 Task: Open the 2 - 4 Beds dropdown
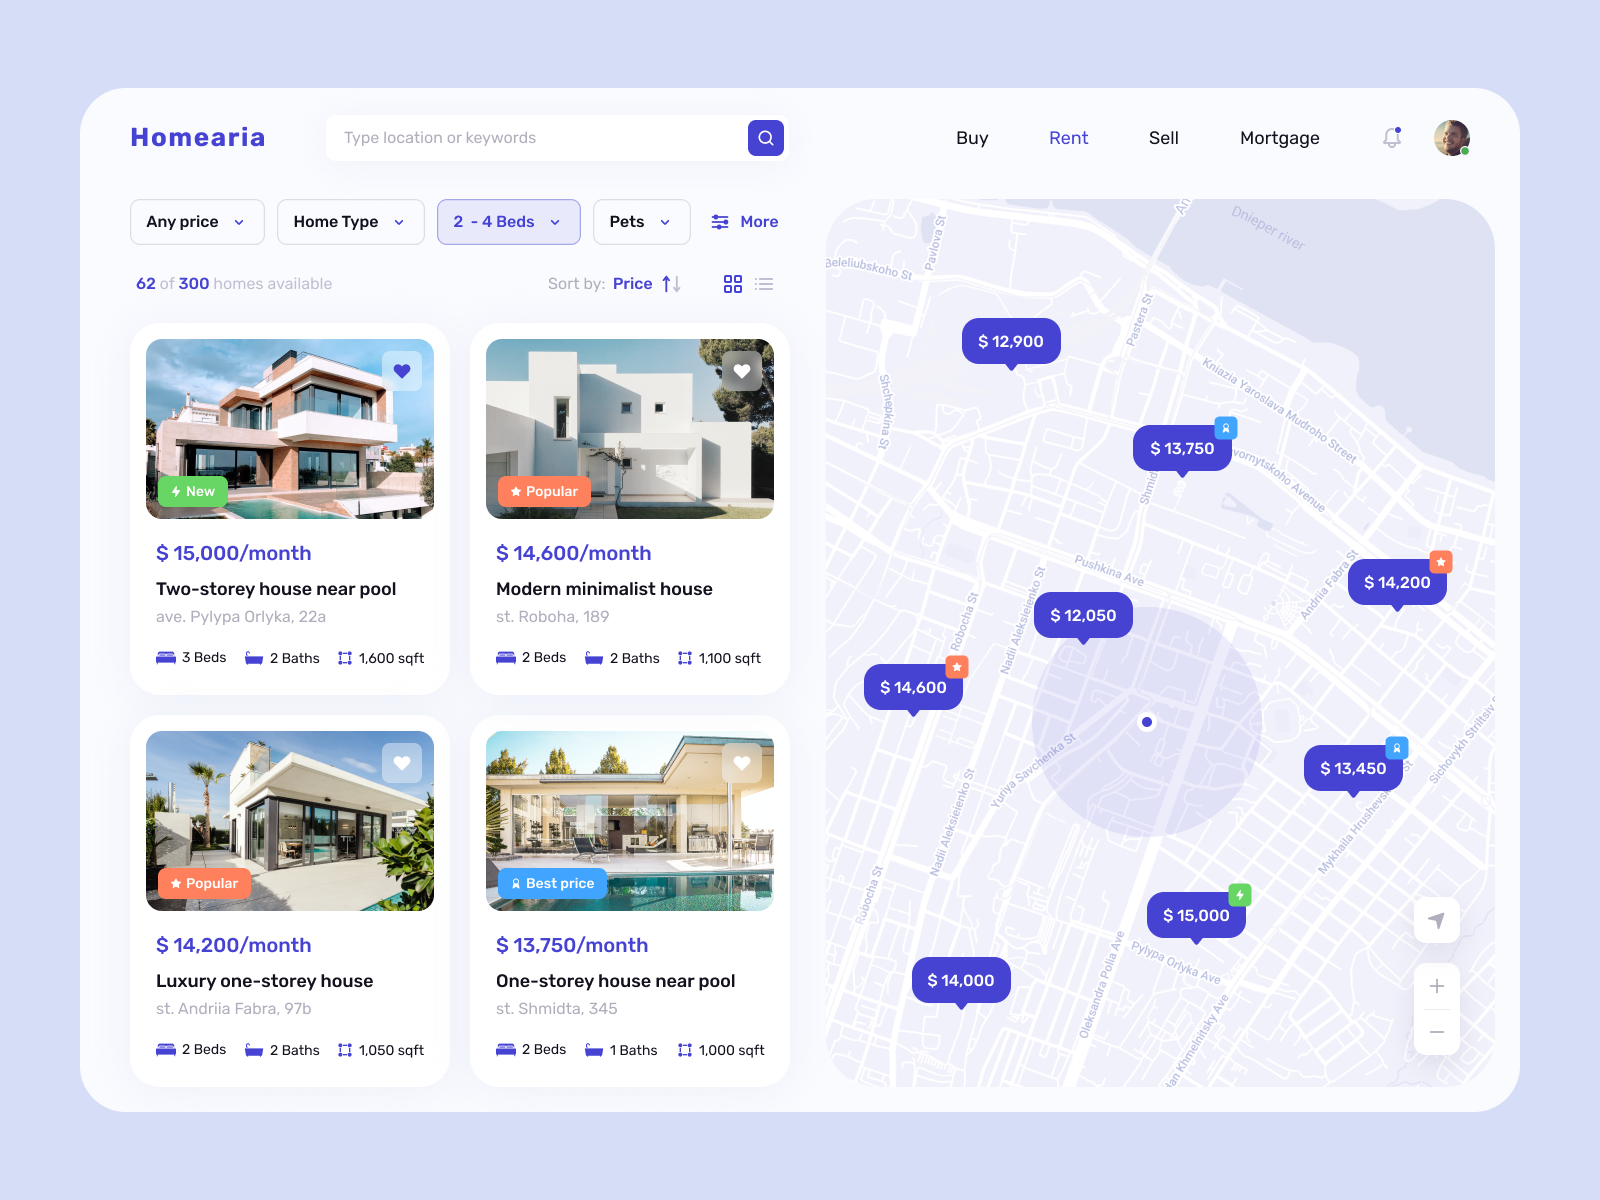[x=509, y=222]
